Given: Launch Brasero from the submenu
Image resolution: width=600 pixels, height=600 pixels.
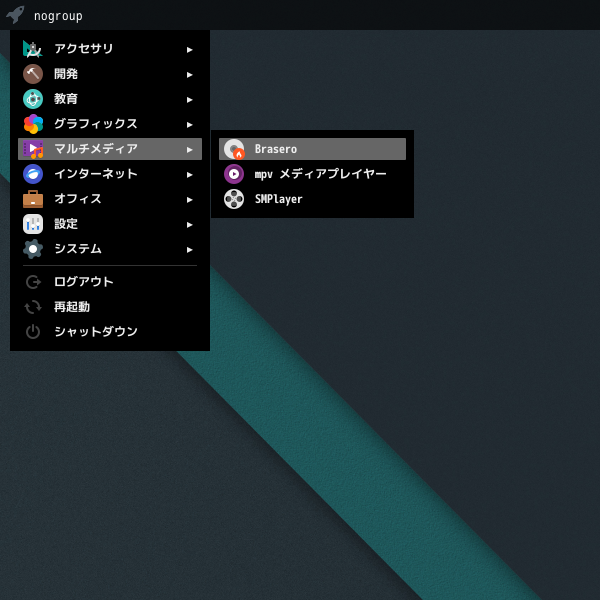Looking at the screenshot, I should point(312,149).
